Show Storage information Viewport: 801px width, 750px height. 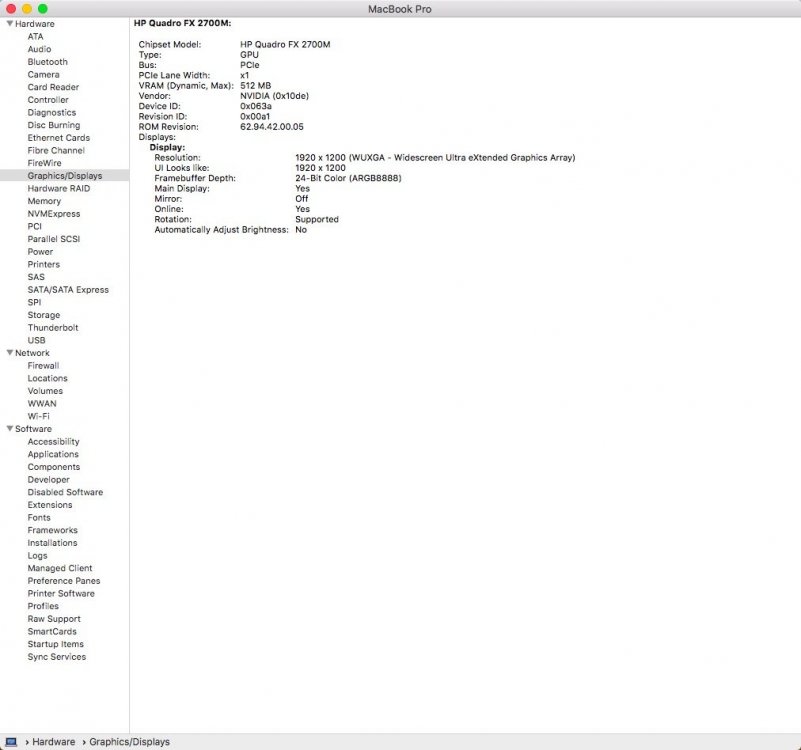[44, 315]
